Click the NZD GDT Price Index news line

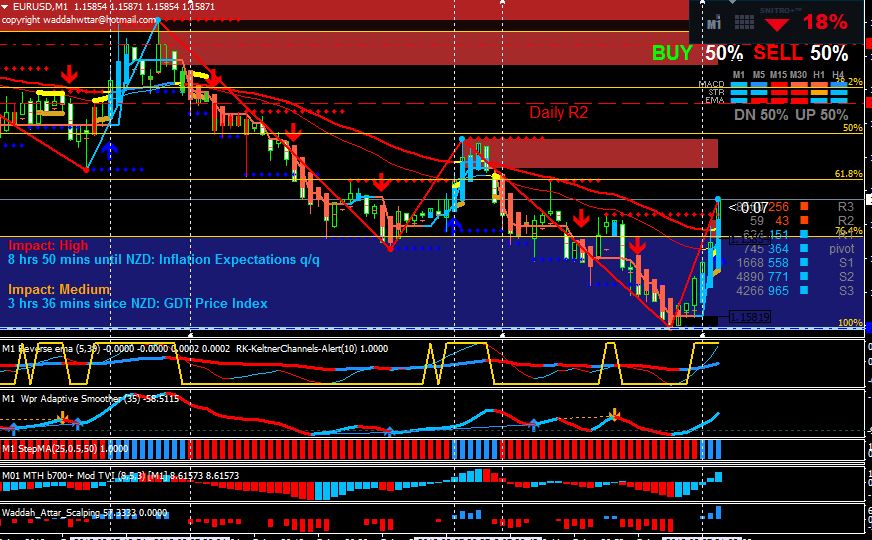pyautogui.click(x=137, y=304)
